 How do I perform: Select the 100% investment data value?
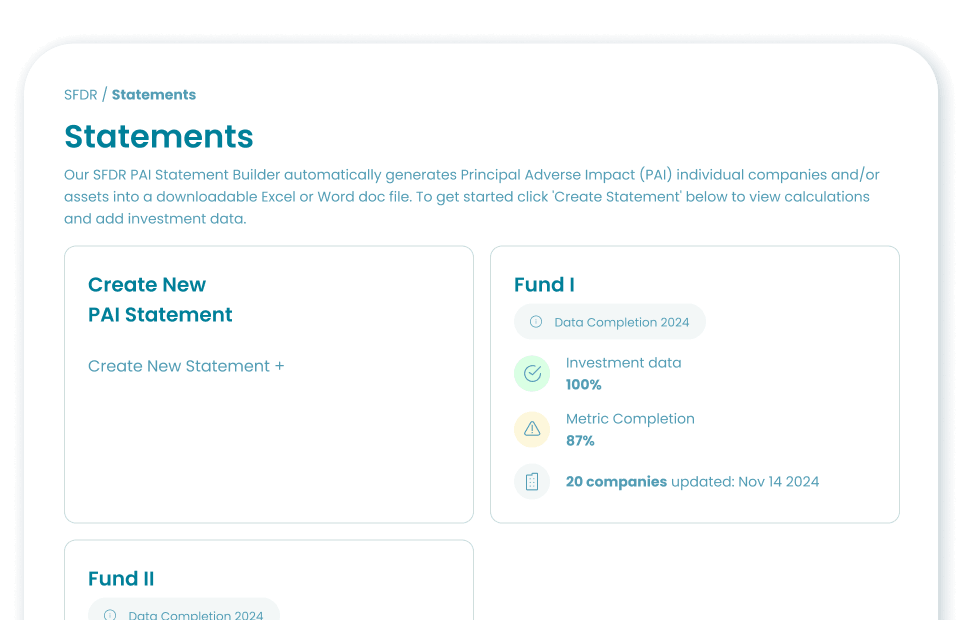pos(583,385)
